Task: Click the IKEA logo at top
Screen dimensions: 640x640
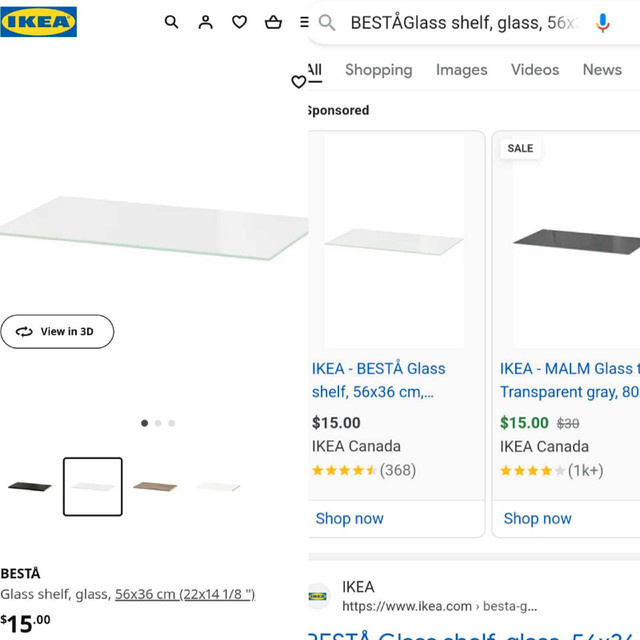Action: [x=38, y=21]
